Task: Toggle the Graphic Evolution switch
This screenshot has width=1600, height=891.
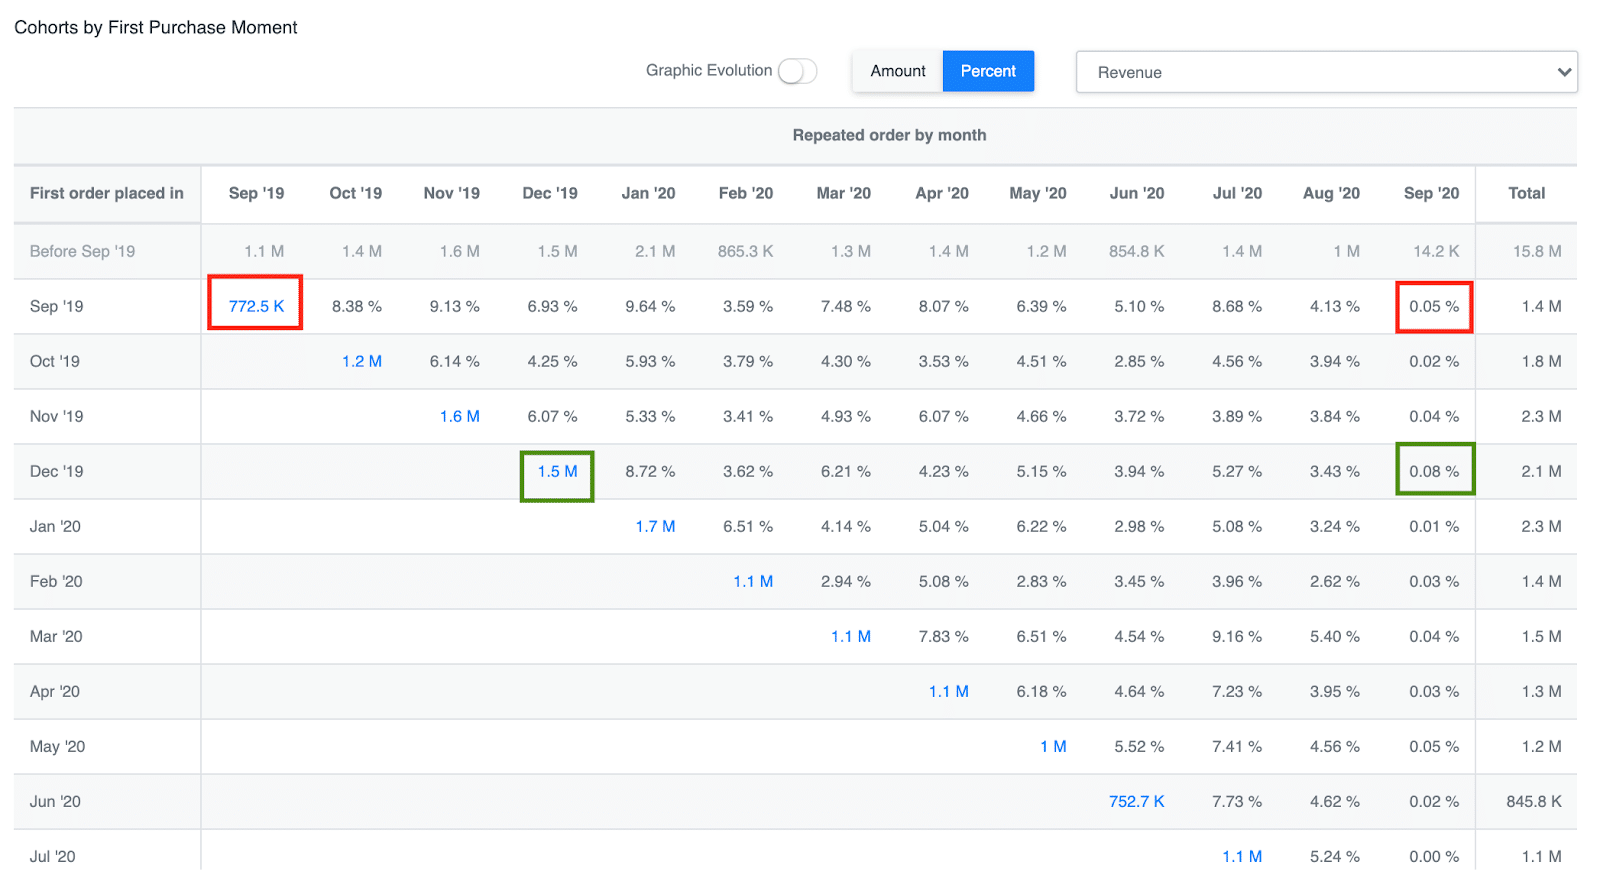Action: tap(797, 71)
